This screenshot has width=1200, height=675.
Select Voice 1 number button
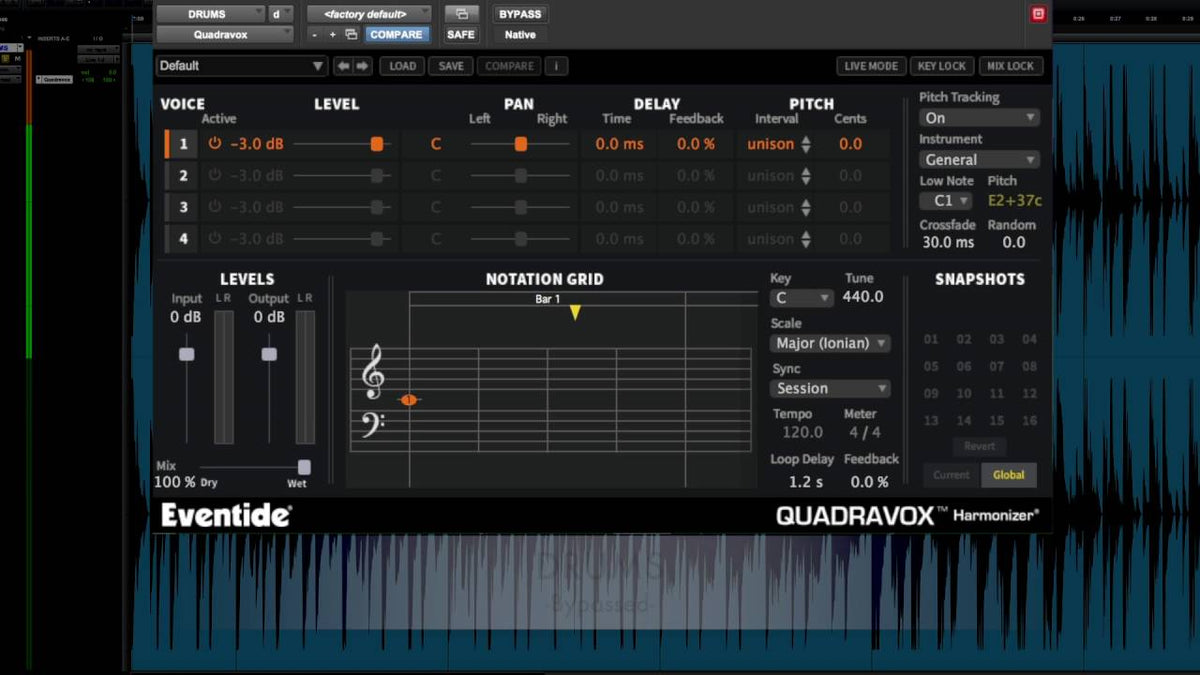click(183, 144)
